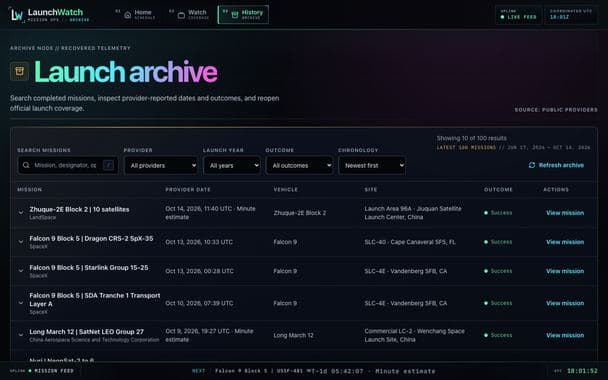The width and height of the screenshot is (608, 380).
Task: Click 'Falcon 9 Block 5 | Dragon CRS-2 SpX-35' title
Action: point(91,238)
